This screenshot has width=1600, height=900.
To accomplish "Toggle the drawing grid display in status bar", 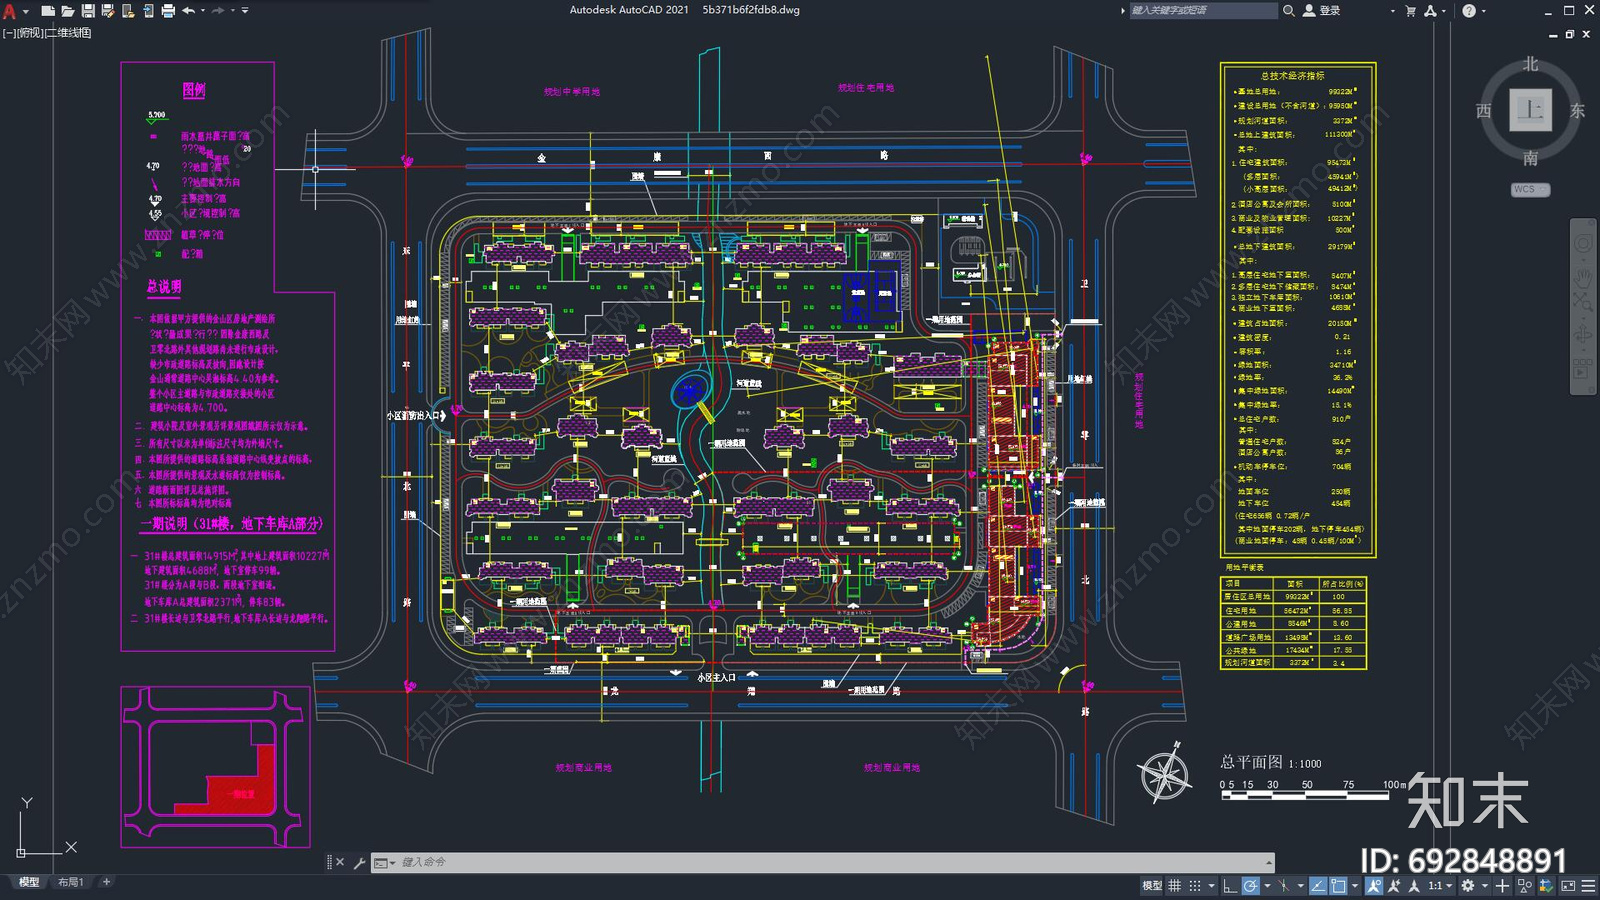I will [1175, 885].
